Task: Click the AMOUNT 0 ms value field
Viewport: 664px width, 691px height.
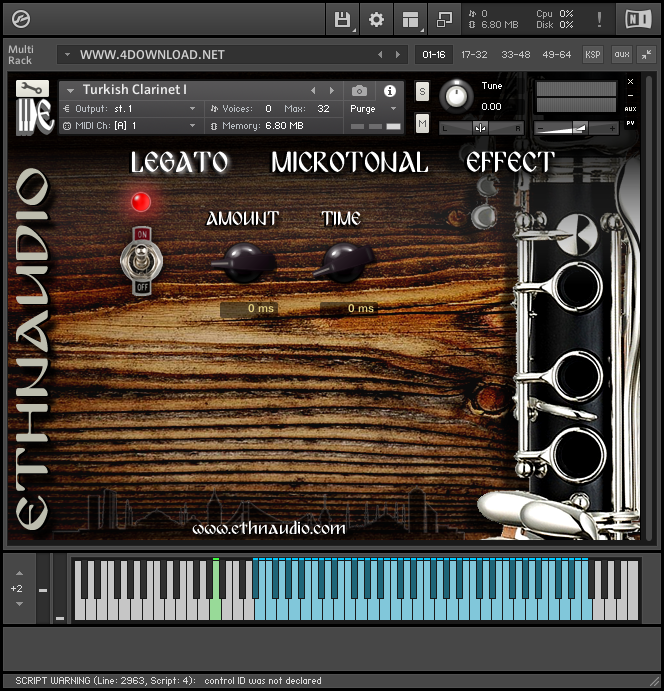Action: [x=249, y=308]
